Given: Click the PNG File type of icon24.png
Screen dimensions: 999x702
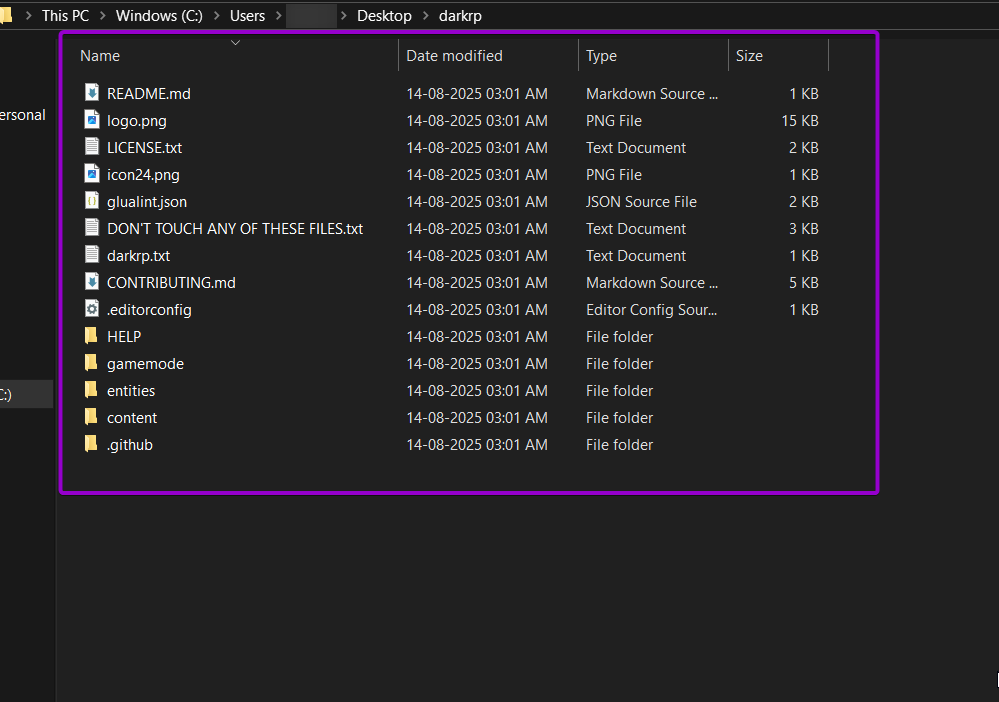Looking at the screenshot, I should coord(614,175).
